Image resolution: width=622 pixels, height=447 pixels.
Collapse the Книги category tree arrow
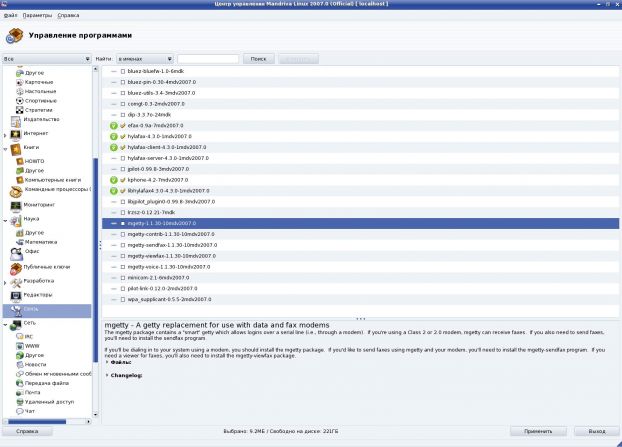point(5,149)
